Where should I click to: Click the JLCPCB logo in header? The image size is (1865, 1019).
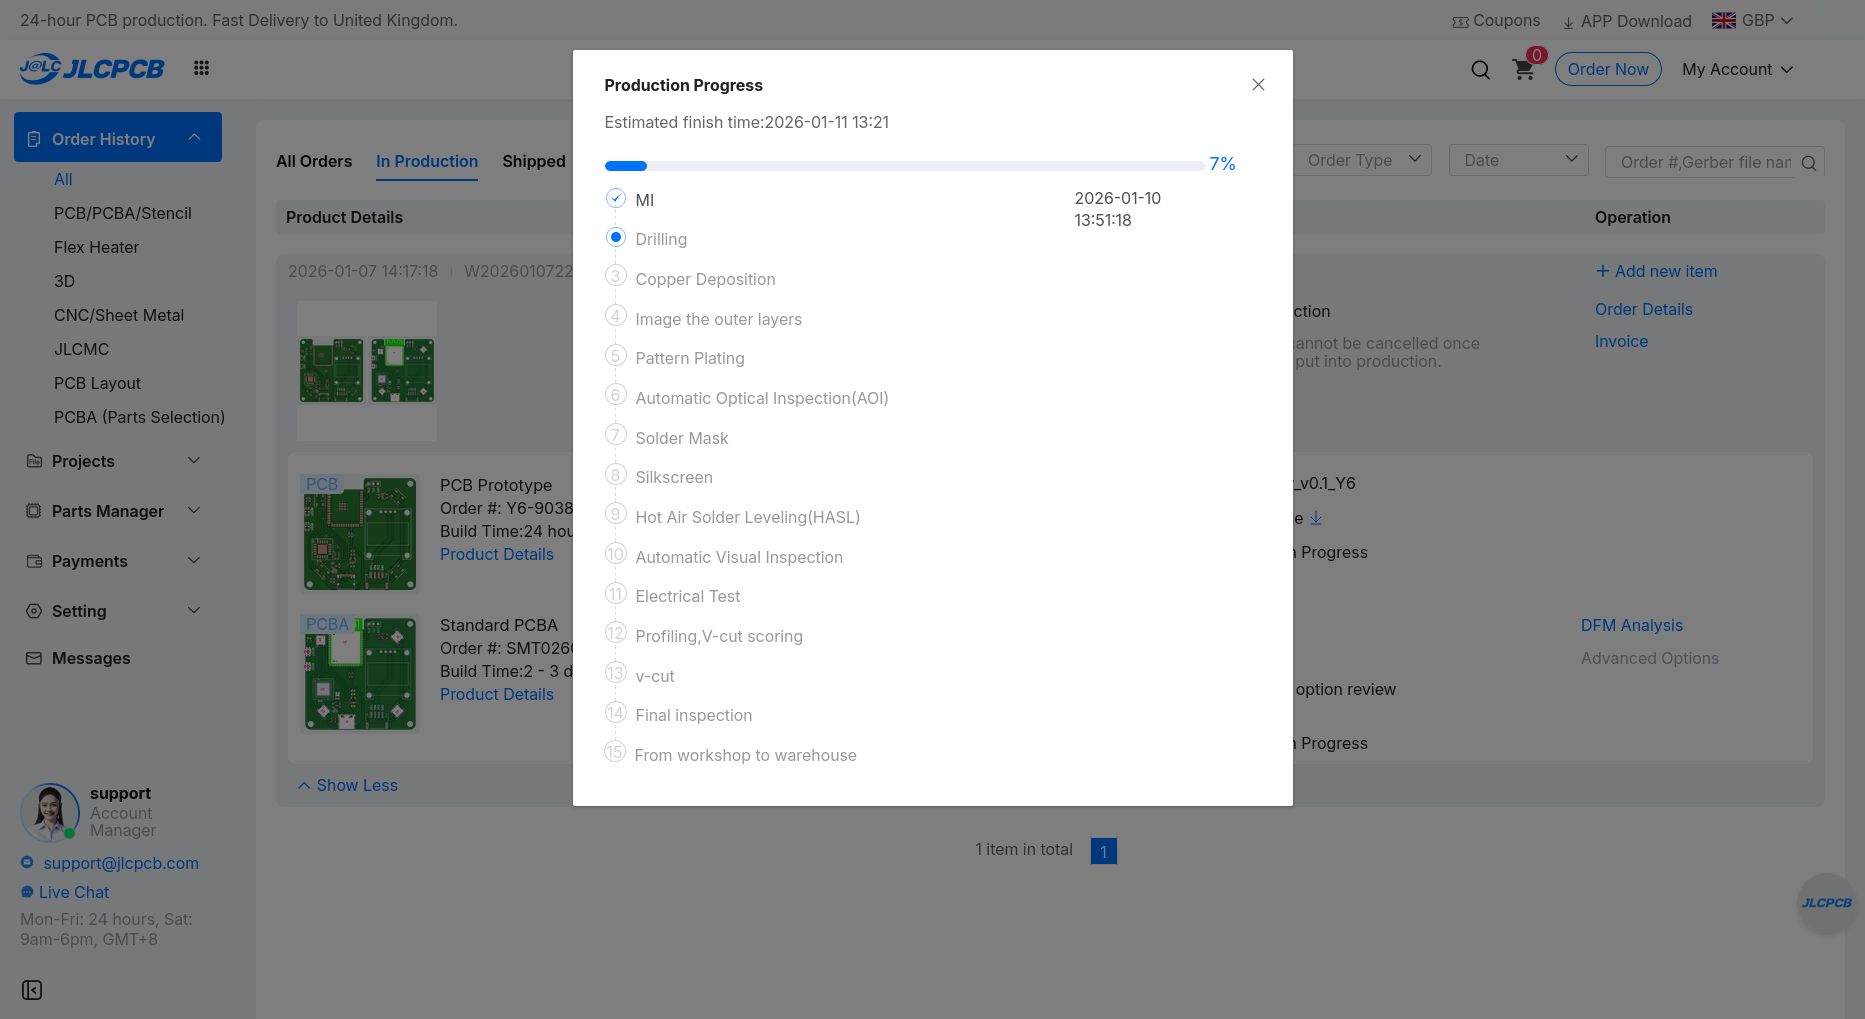92,68
